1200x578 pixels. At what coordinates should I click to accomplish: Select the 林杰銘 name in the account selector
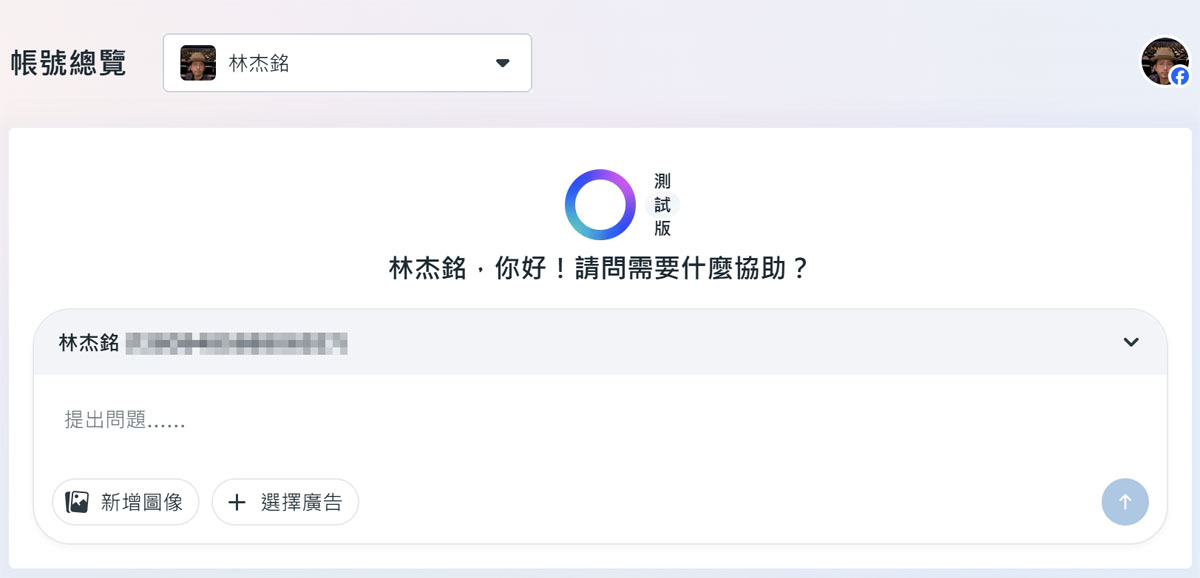(259, 63)
